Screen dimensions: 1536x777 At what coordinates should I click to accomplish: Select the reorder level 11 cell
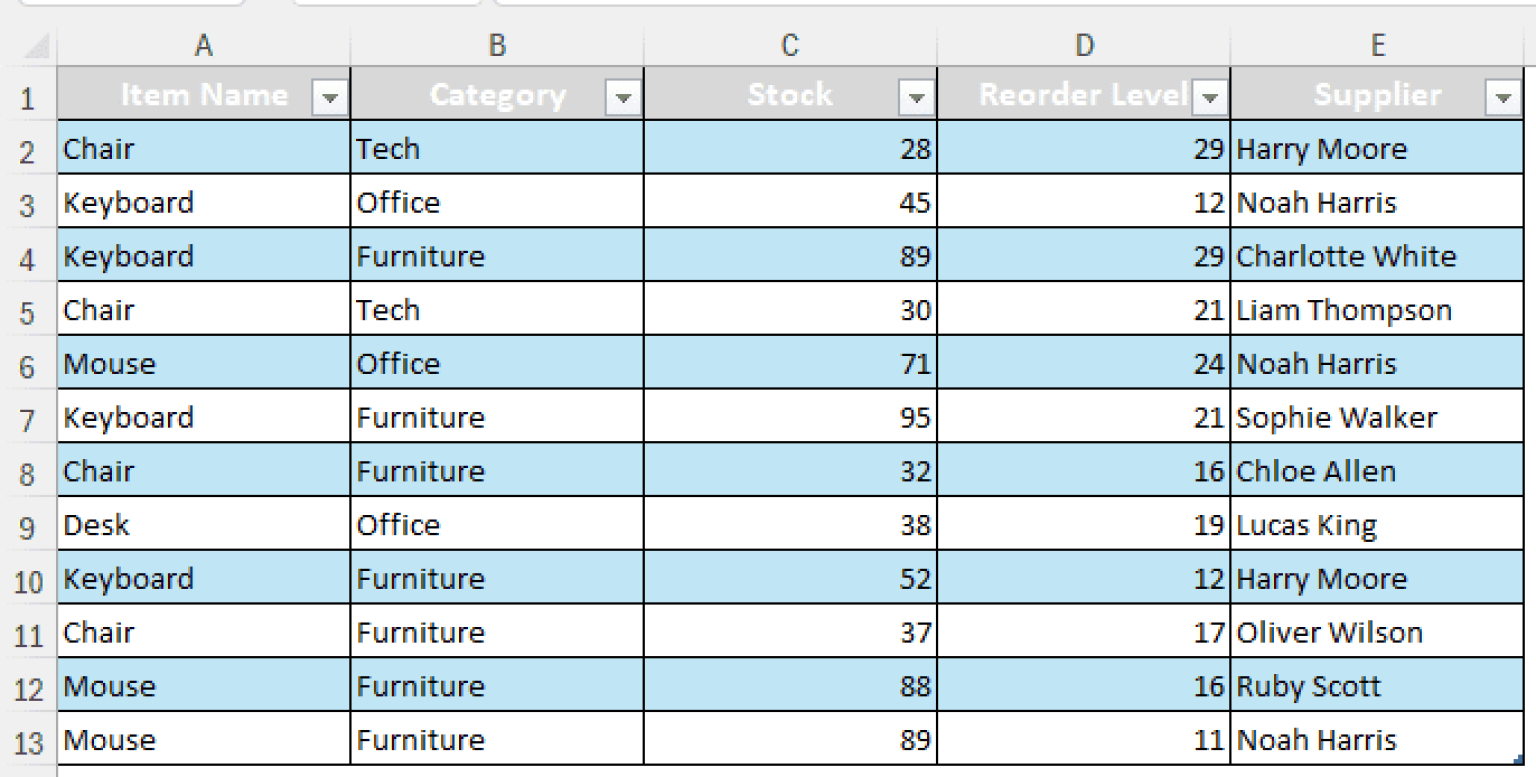pos(1083,739)
